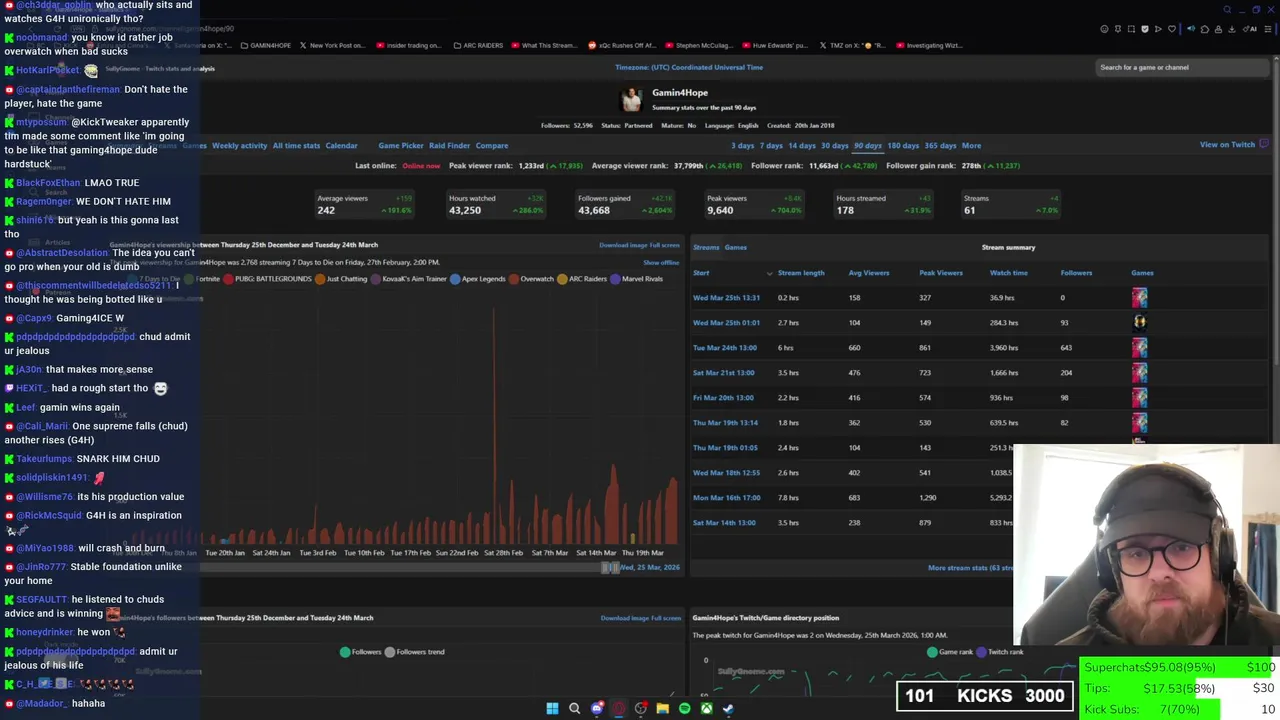Screen dimensions: 1280x720
Task: Open the Windows Start menu
Action: coord(552,708)
